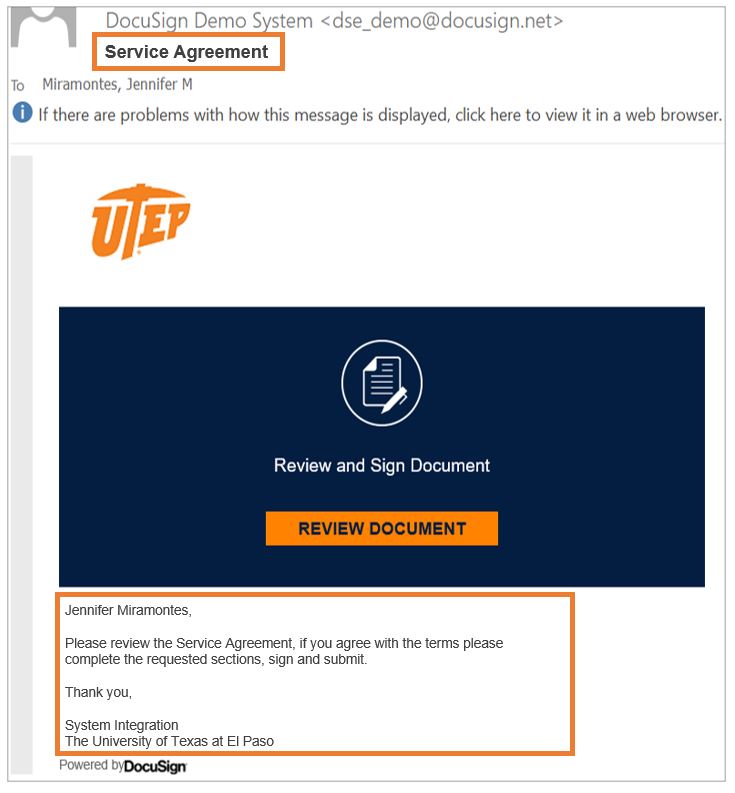This screenshot has width=735, height=793.
Task: Click the To field label
Action: point(18,85)
